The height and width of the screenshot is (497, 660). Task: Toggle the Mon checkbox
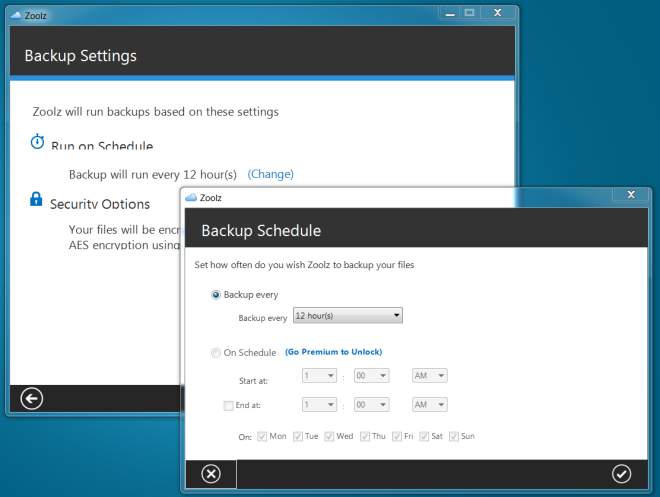pos(262,436)
